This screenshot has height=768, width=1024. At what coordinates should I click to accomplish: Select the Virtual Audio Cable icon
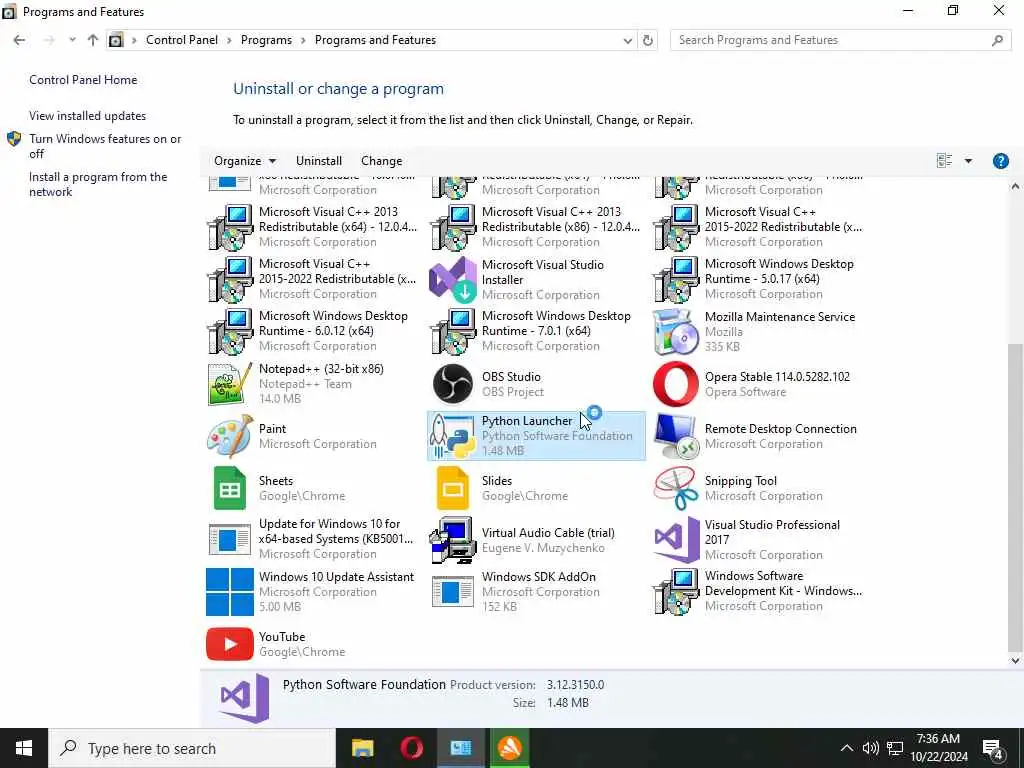tap(453, 540)
